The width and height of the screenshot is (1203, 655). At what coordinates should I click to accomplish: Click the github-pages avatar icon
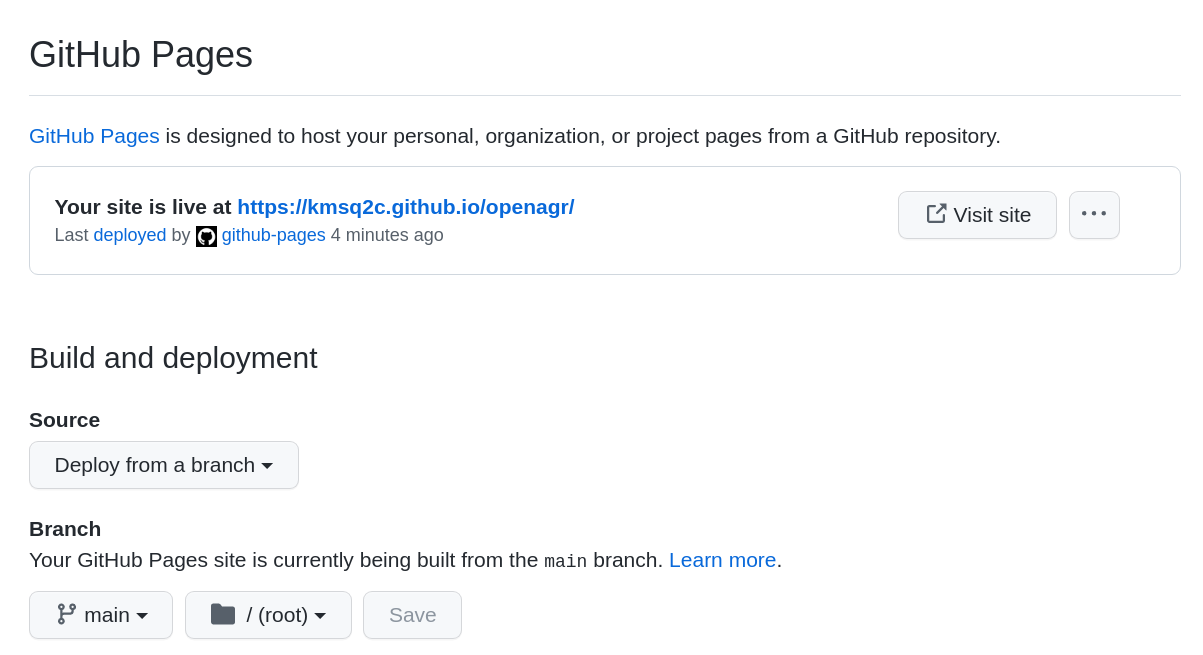click(x=206, y=236)
